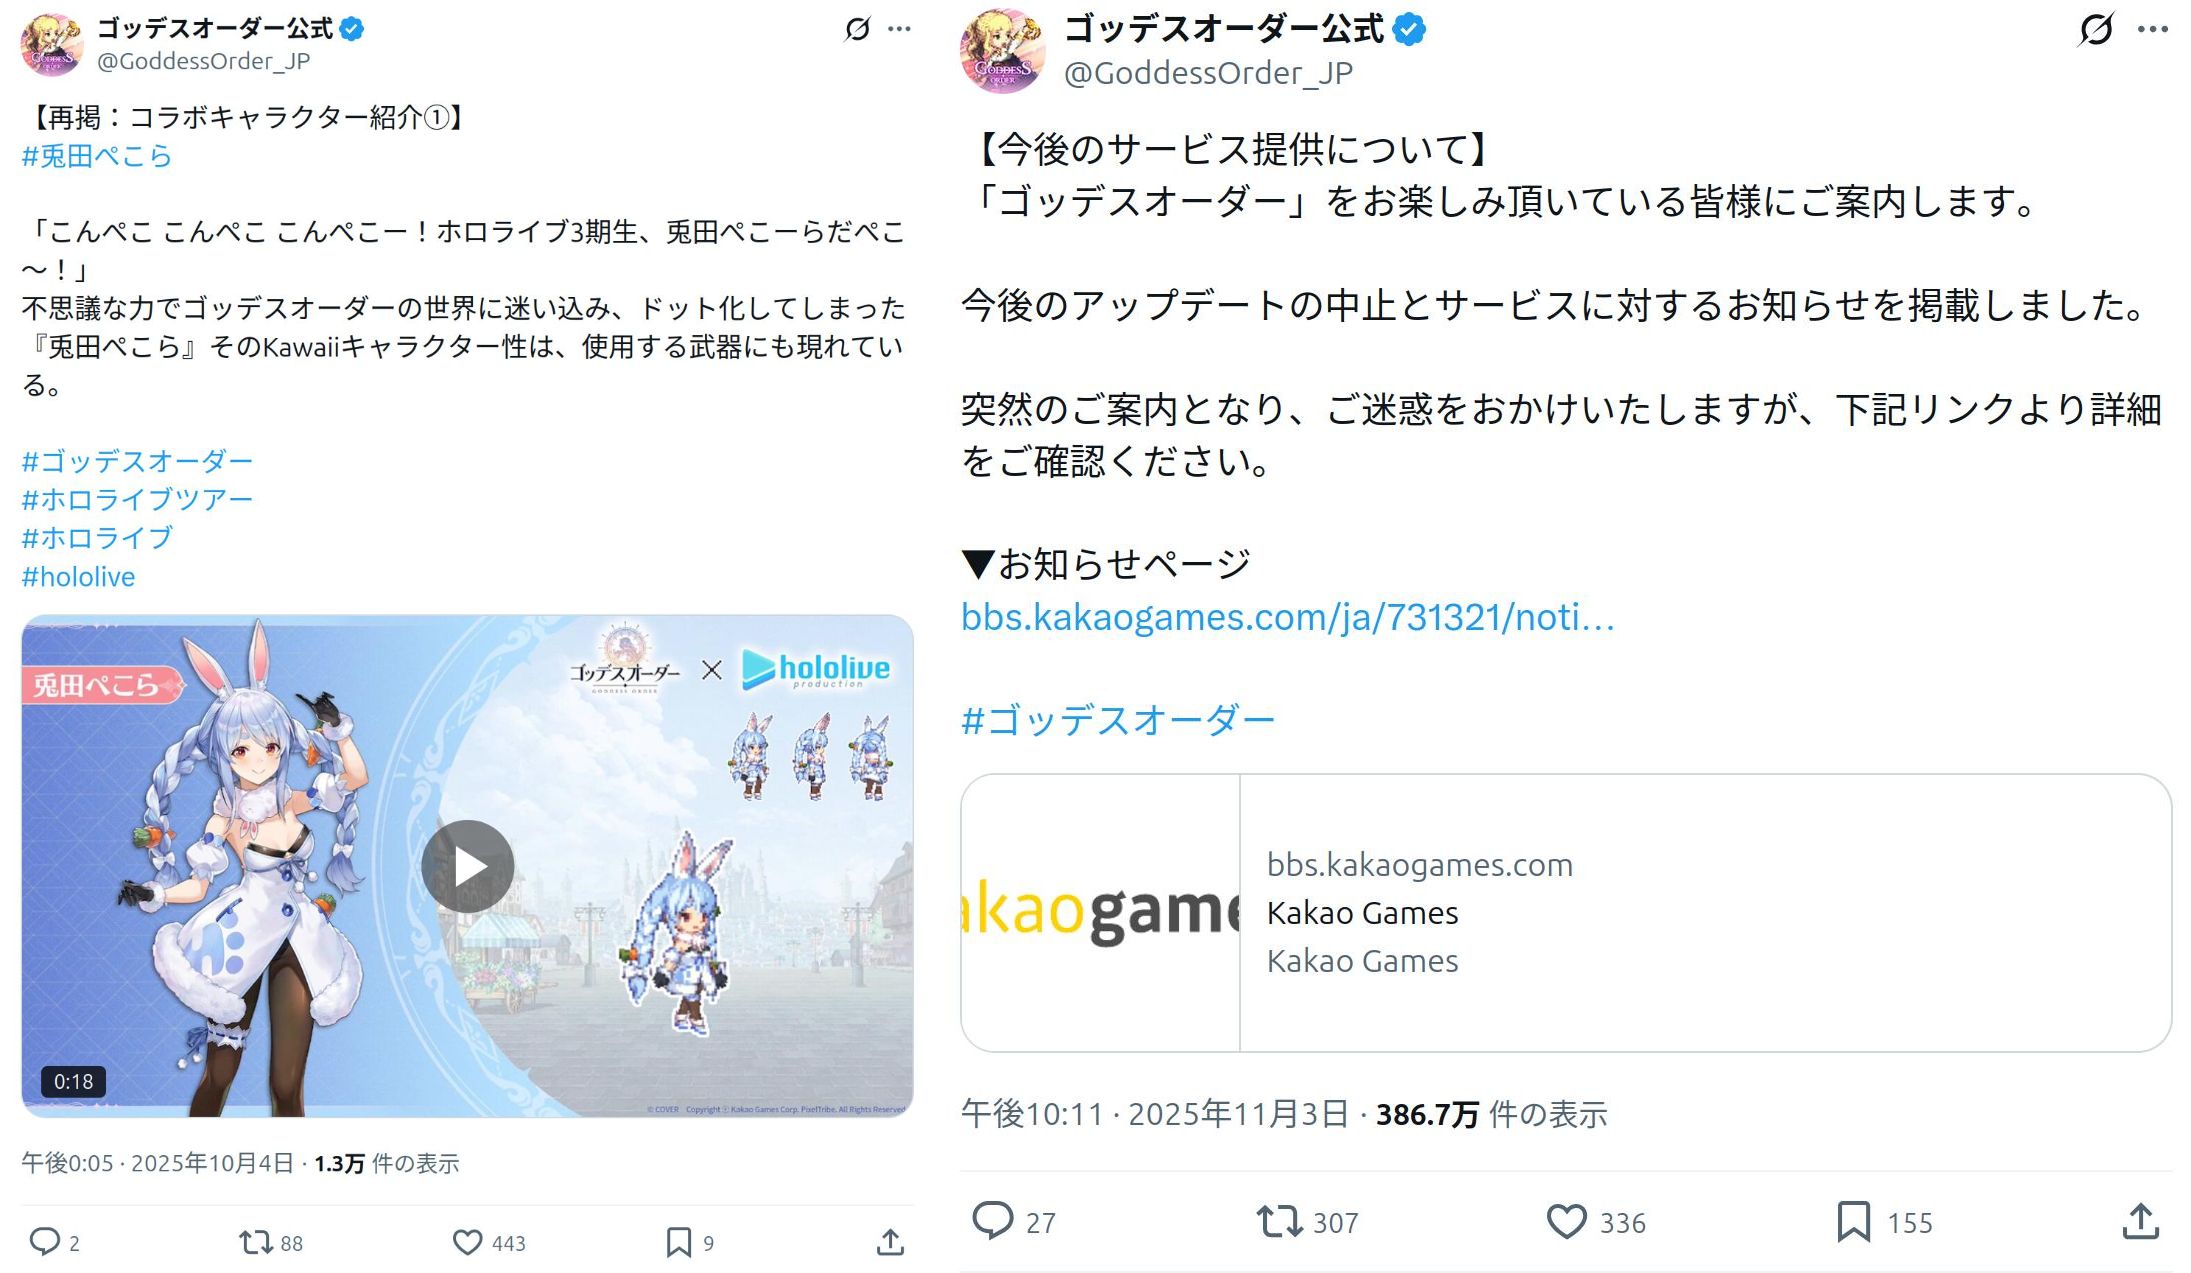Screen dimensions: 2191x1273
Task: Open the #兎田ぺこら hashtag
Action: (x=97, y=156)
